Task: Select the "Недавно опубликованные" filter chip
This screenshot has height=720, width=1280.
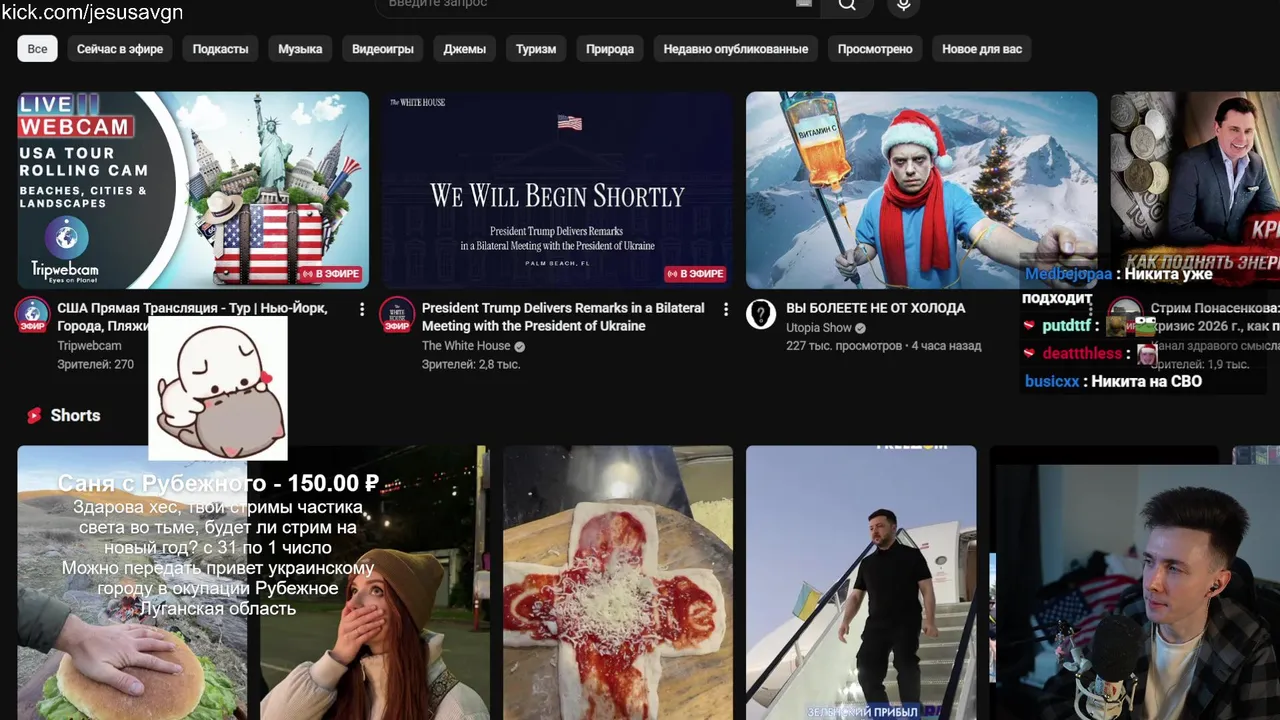Action: (x=736, y=49)
